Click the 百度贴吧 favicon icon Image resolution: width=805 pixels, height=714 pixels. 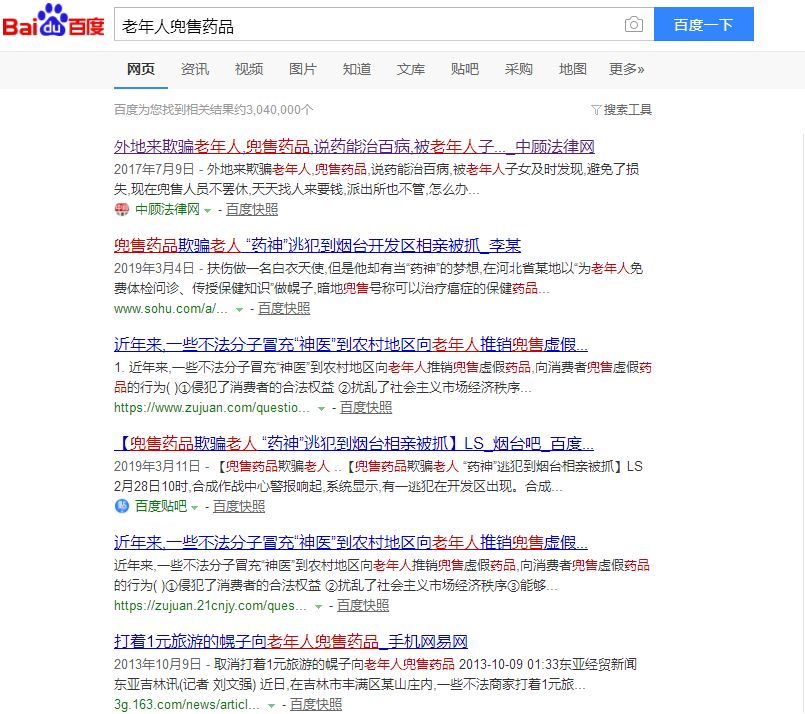pos(122,506)
